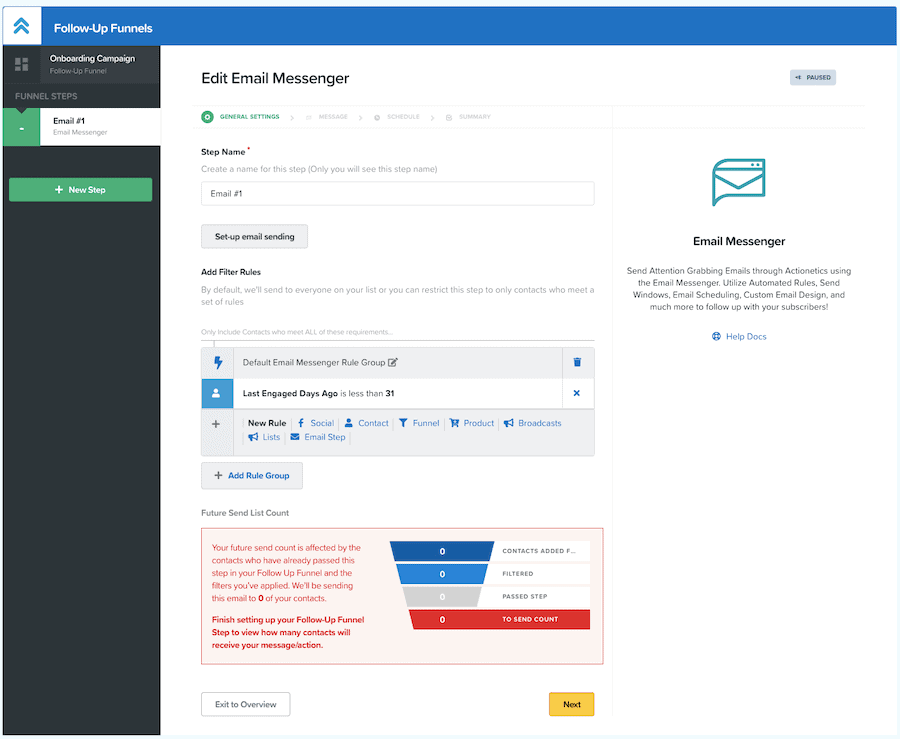Click the Email Messenger envelope illustration
Viewport: 900px width, 739px height.
coord(739,182)
